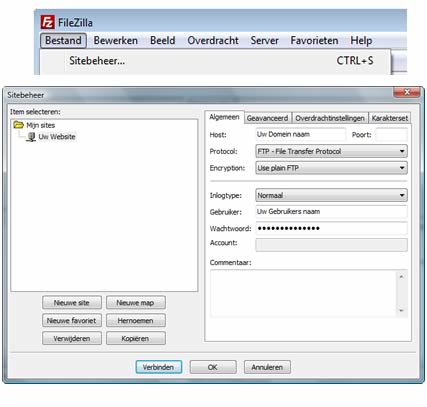
Task: Confirm with the OK button
Action: [x=213, y=367]
